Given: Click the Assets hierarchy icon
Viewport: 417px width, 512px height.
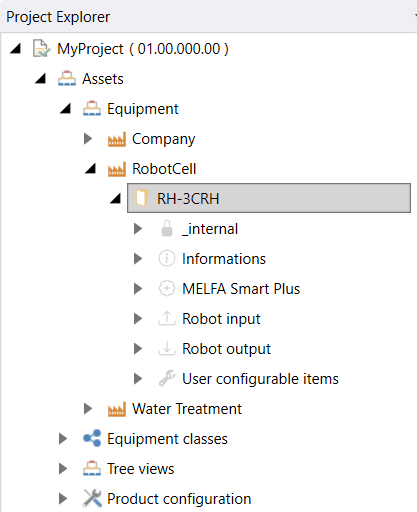Looking at the screenshot, I should [67, 79].
